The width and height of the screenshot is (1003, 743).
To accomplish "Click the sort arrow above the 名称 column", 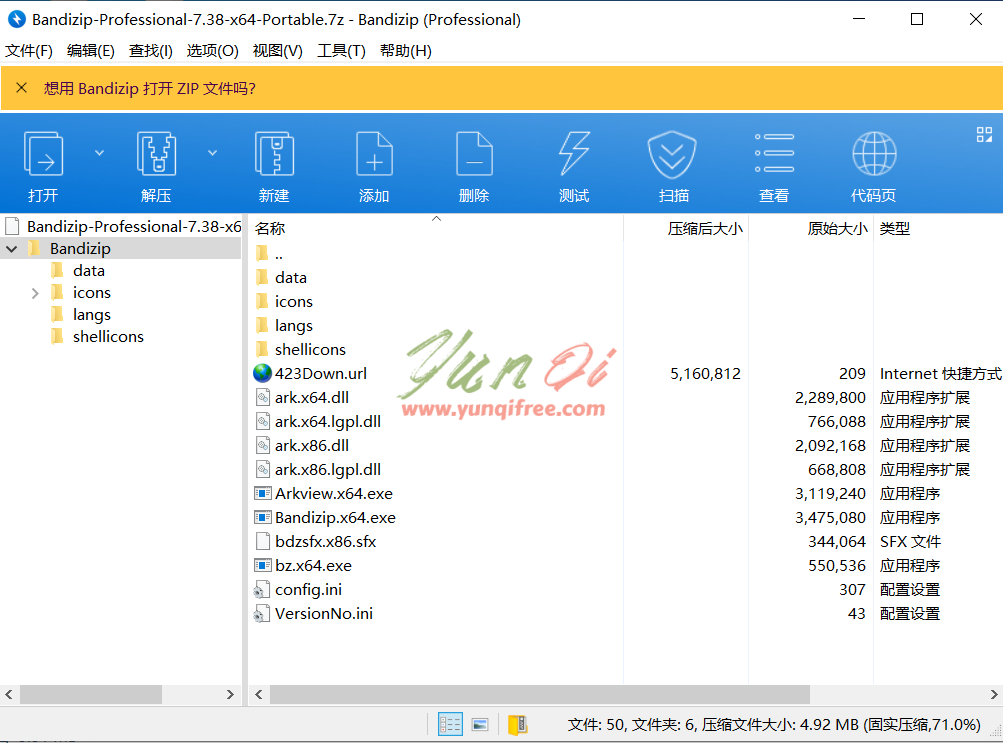I will point(436,219).
